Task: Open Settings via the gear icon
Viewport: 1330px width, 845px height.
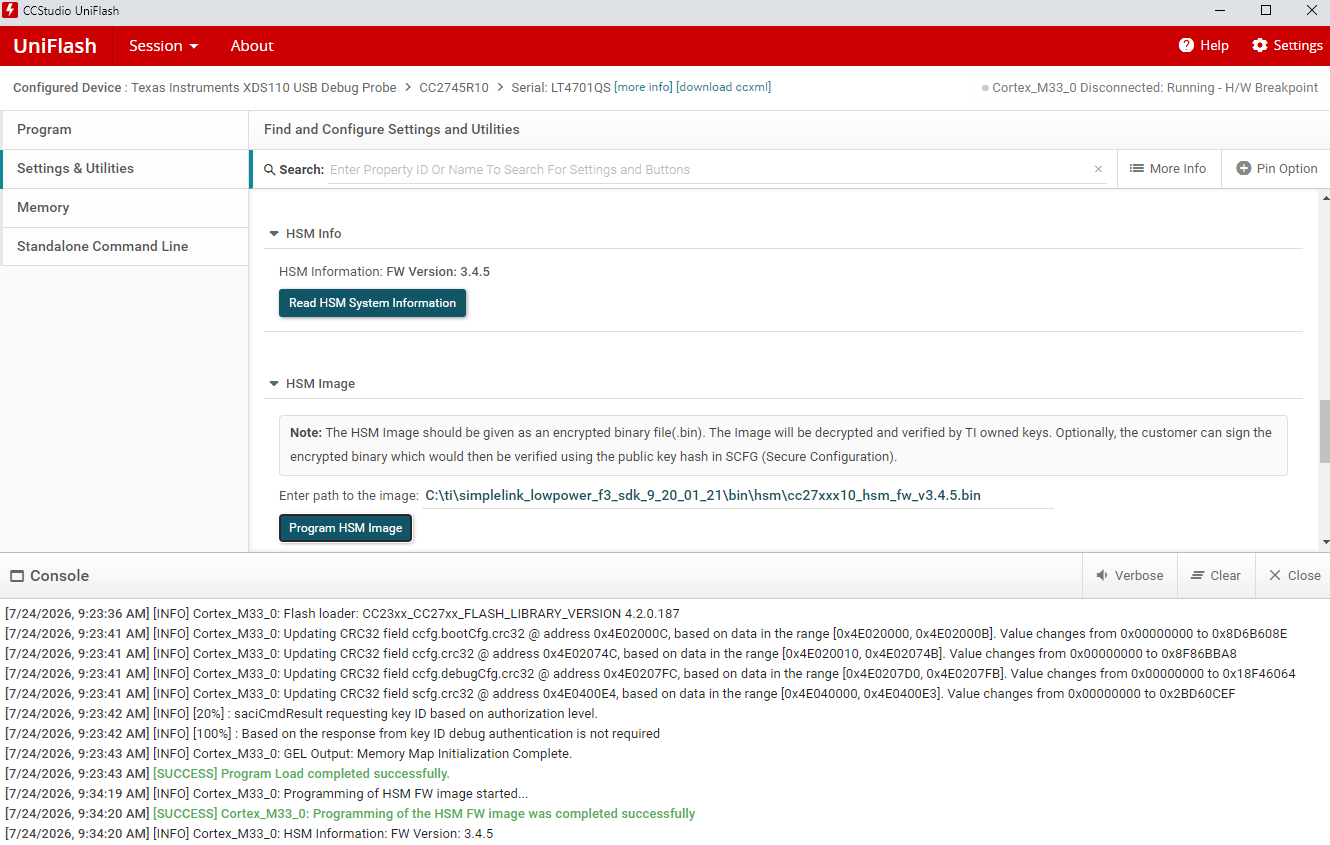Action: pos(1260,45)
